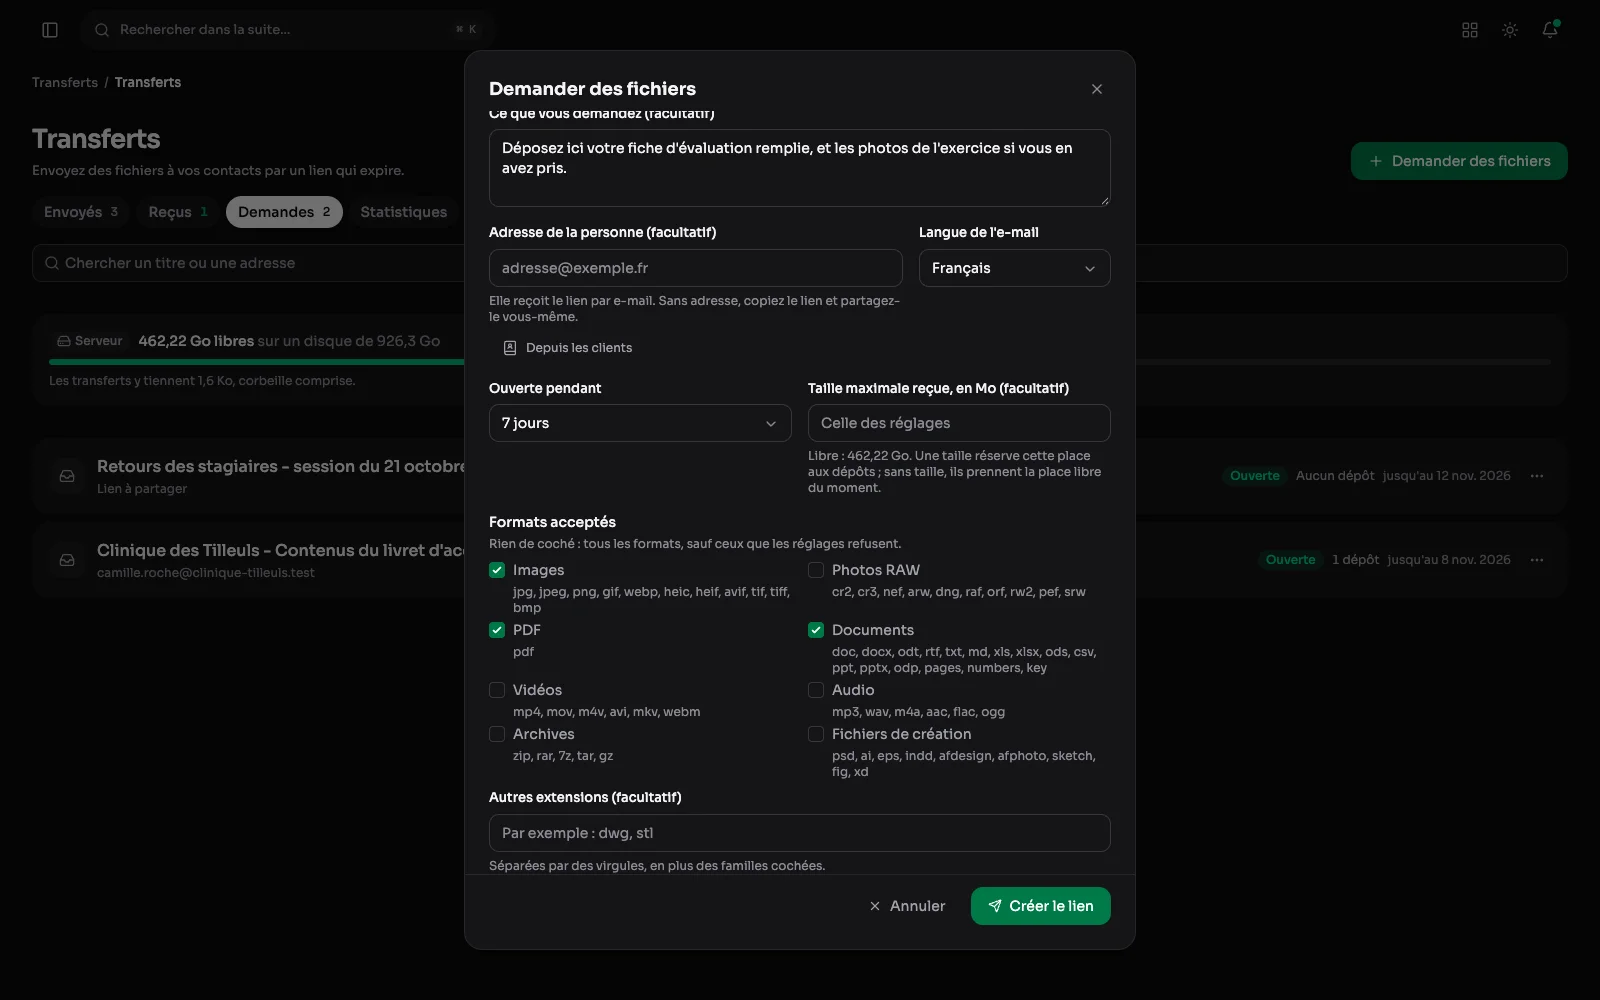Click the '1 dépôt' text
The image size is (1600, 1000).
[1355, 560]
